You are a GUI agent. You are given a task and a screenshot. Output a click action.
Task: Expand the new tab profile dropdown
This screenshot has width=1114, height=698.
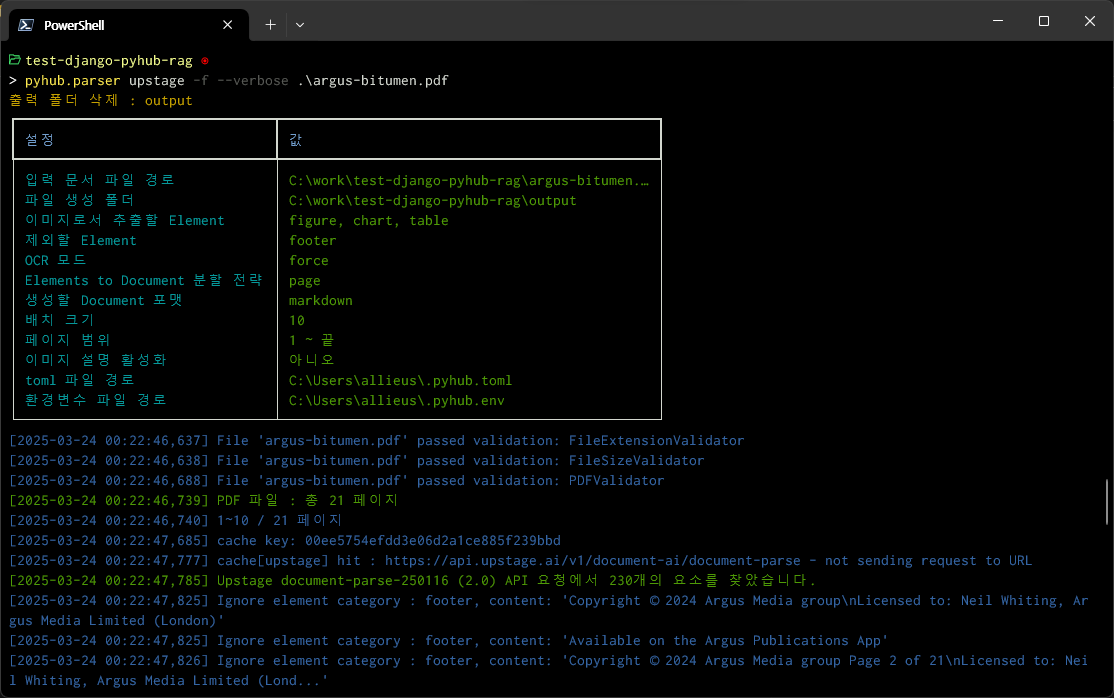[x=300, y=24]
